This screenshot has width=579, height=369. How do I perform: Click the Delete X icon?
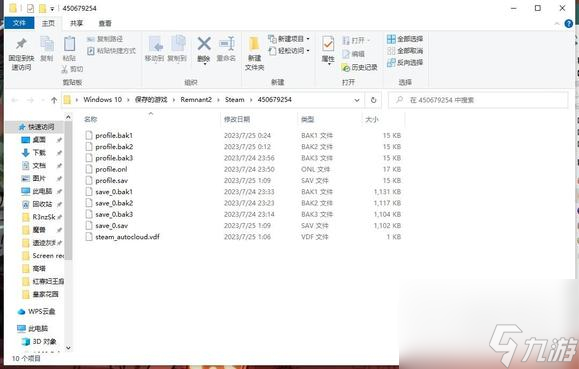[204, 44]
